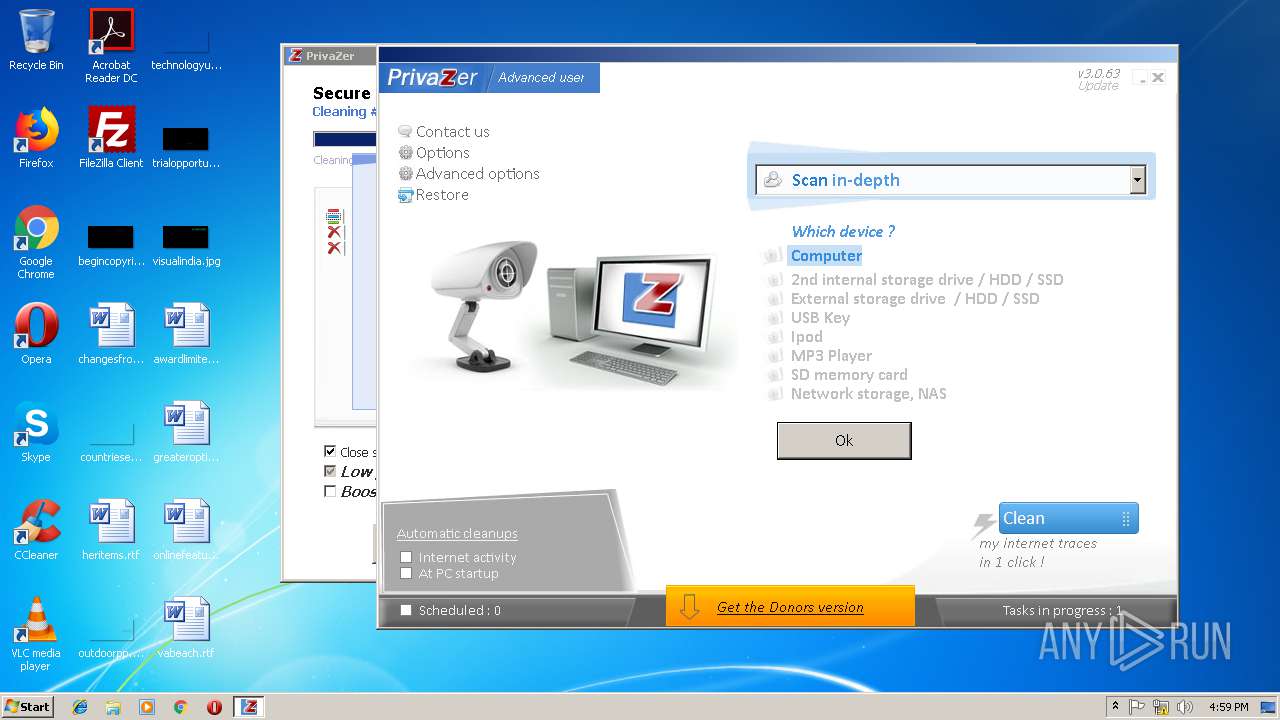
Task: Click cleaning progress bar in Secure window
Action: click(345, 139)
